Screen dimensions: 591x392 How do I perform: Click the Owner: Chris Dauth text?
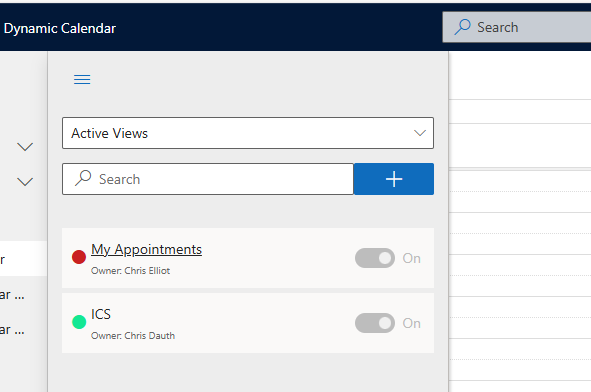(x=133, y=336)
